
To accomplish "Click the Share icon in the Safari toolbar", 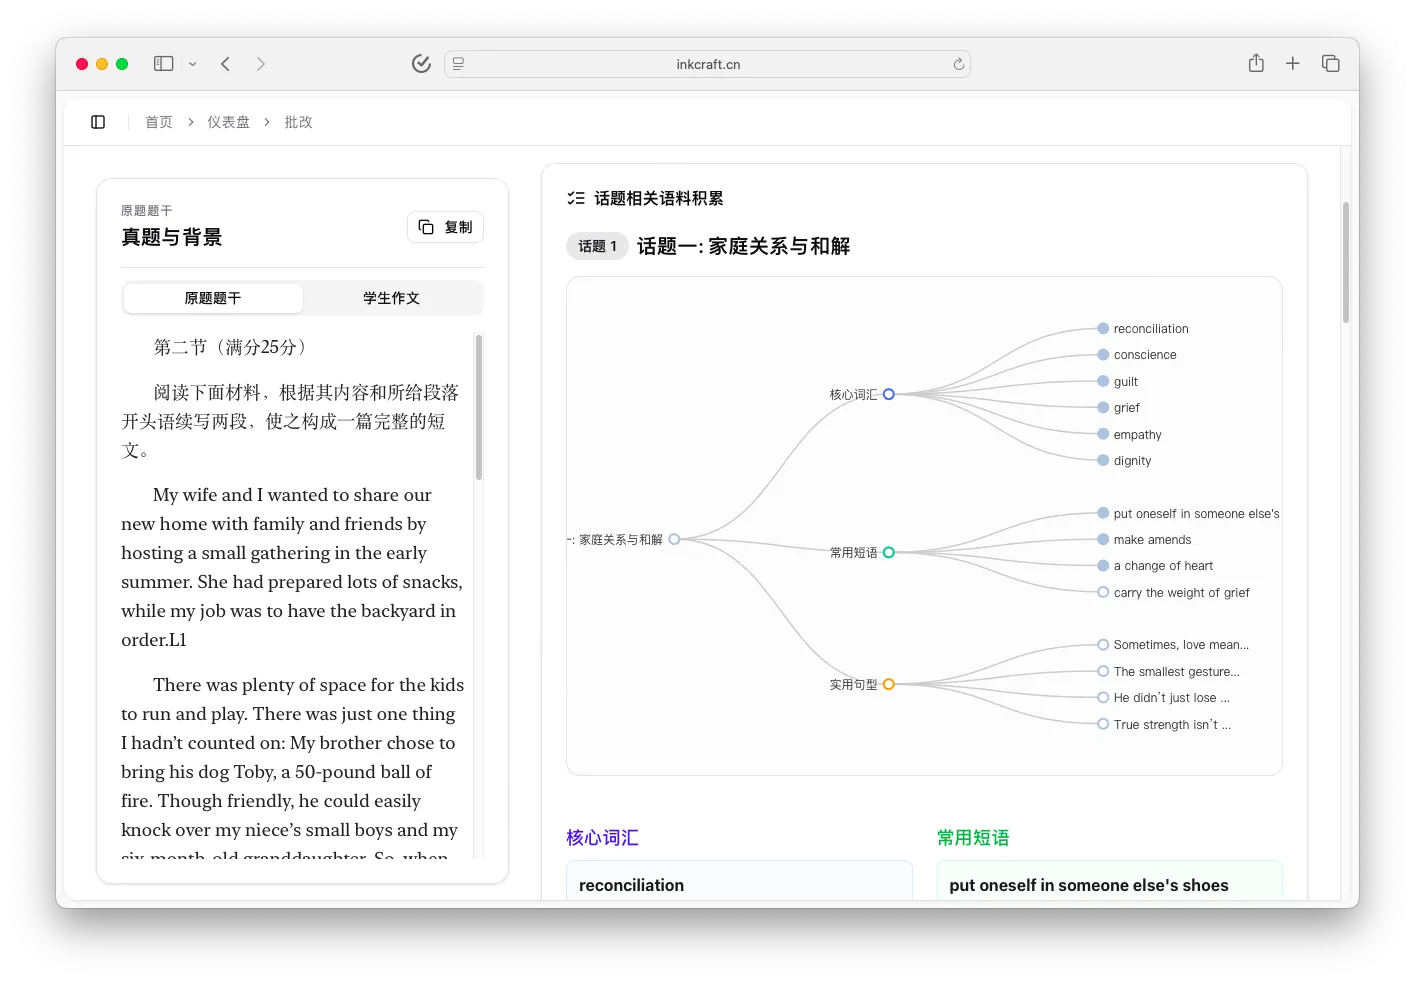I will [1255, 63].
